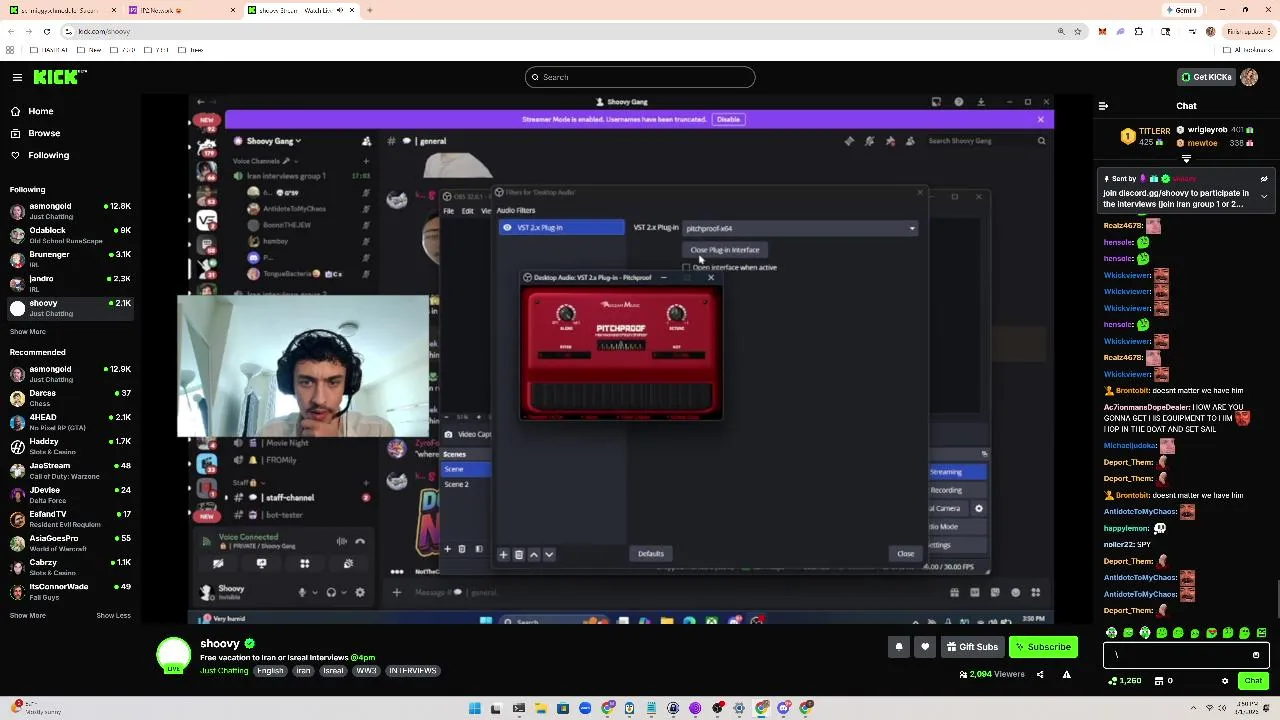Open your profile avatar menu on Kick

click(1249, 77)
